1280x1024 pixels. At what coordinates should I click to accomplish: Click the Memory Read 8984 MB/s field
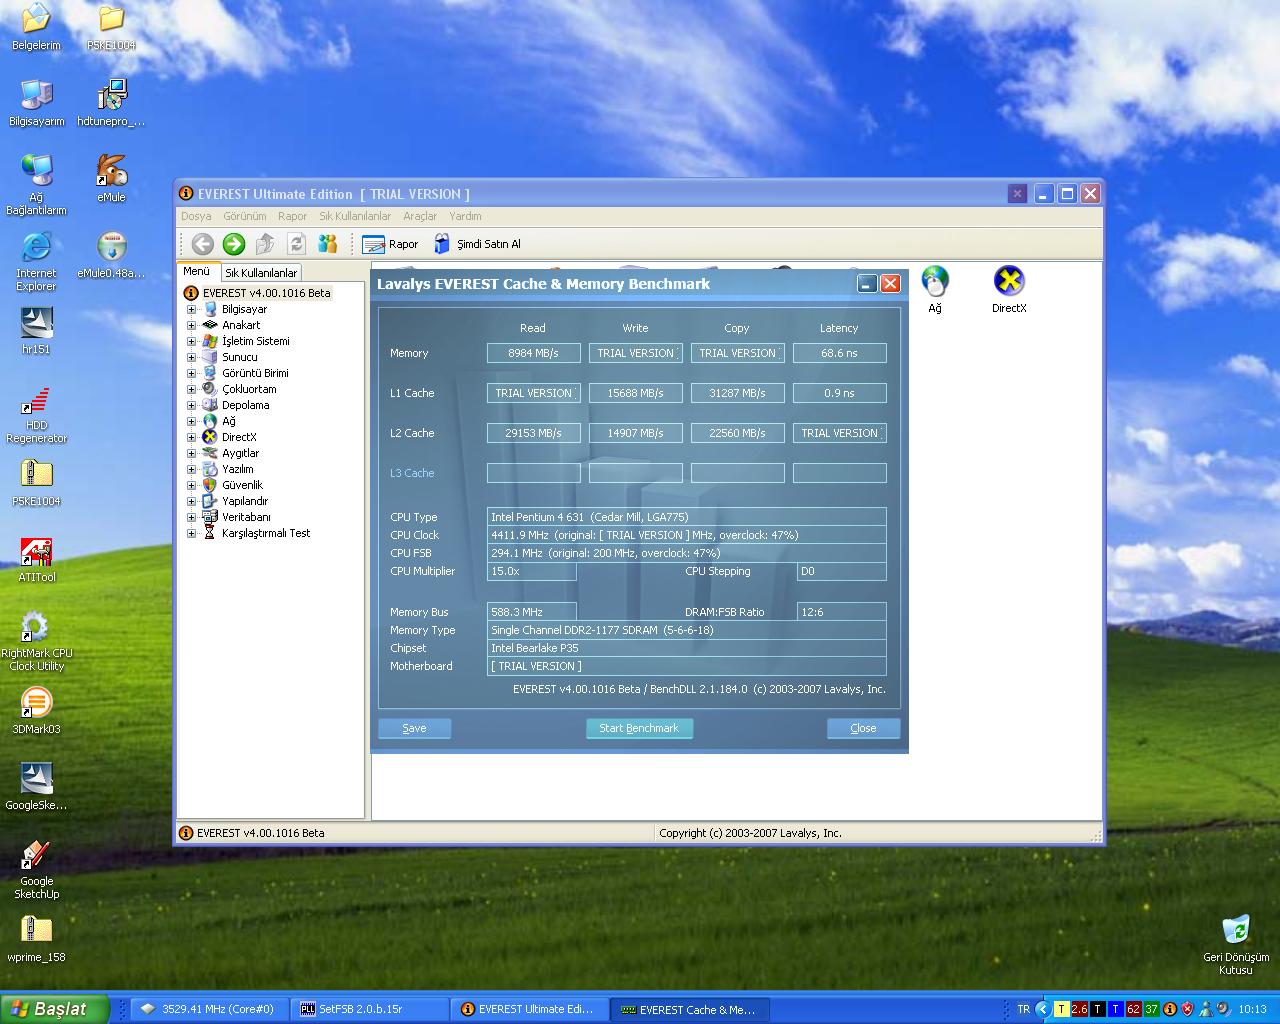[x=534, y=353]
